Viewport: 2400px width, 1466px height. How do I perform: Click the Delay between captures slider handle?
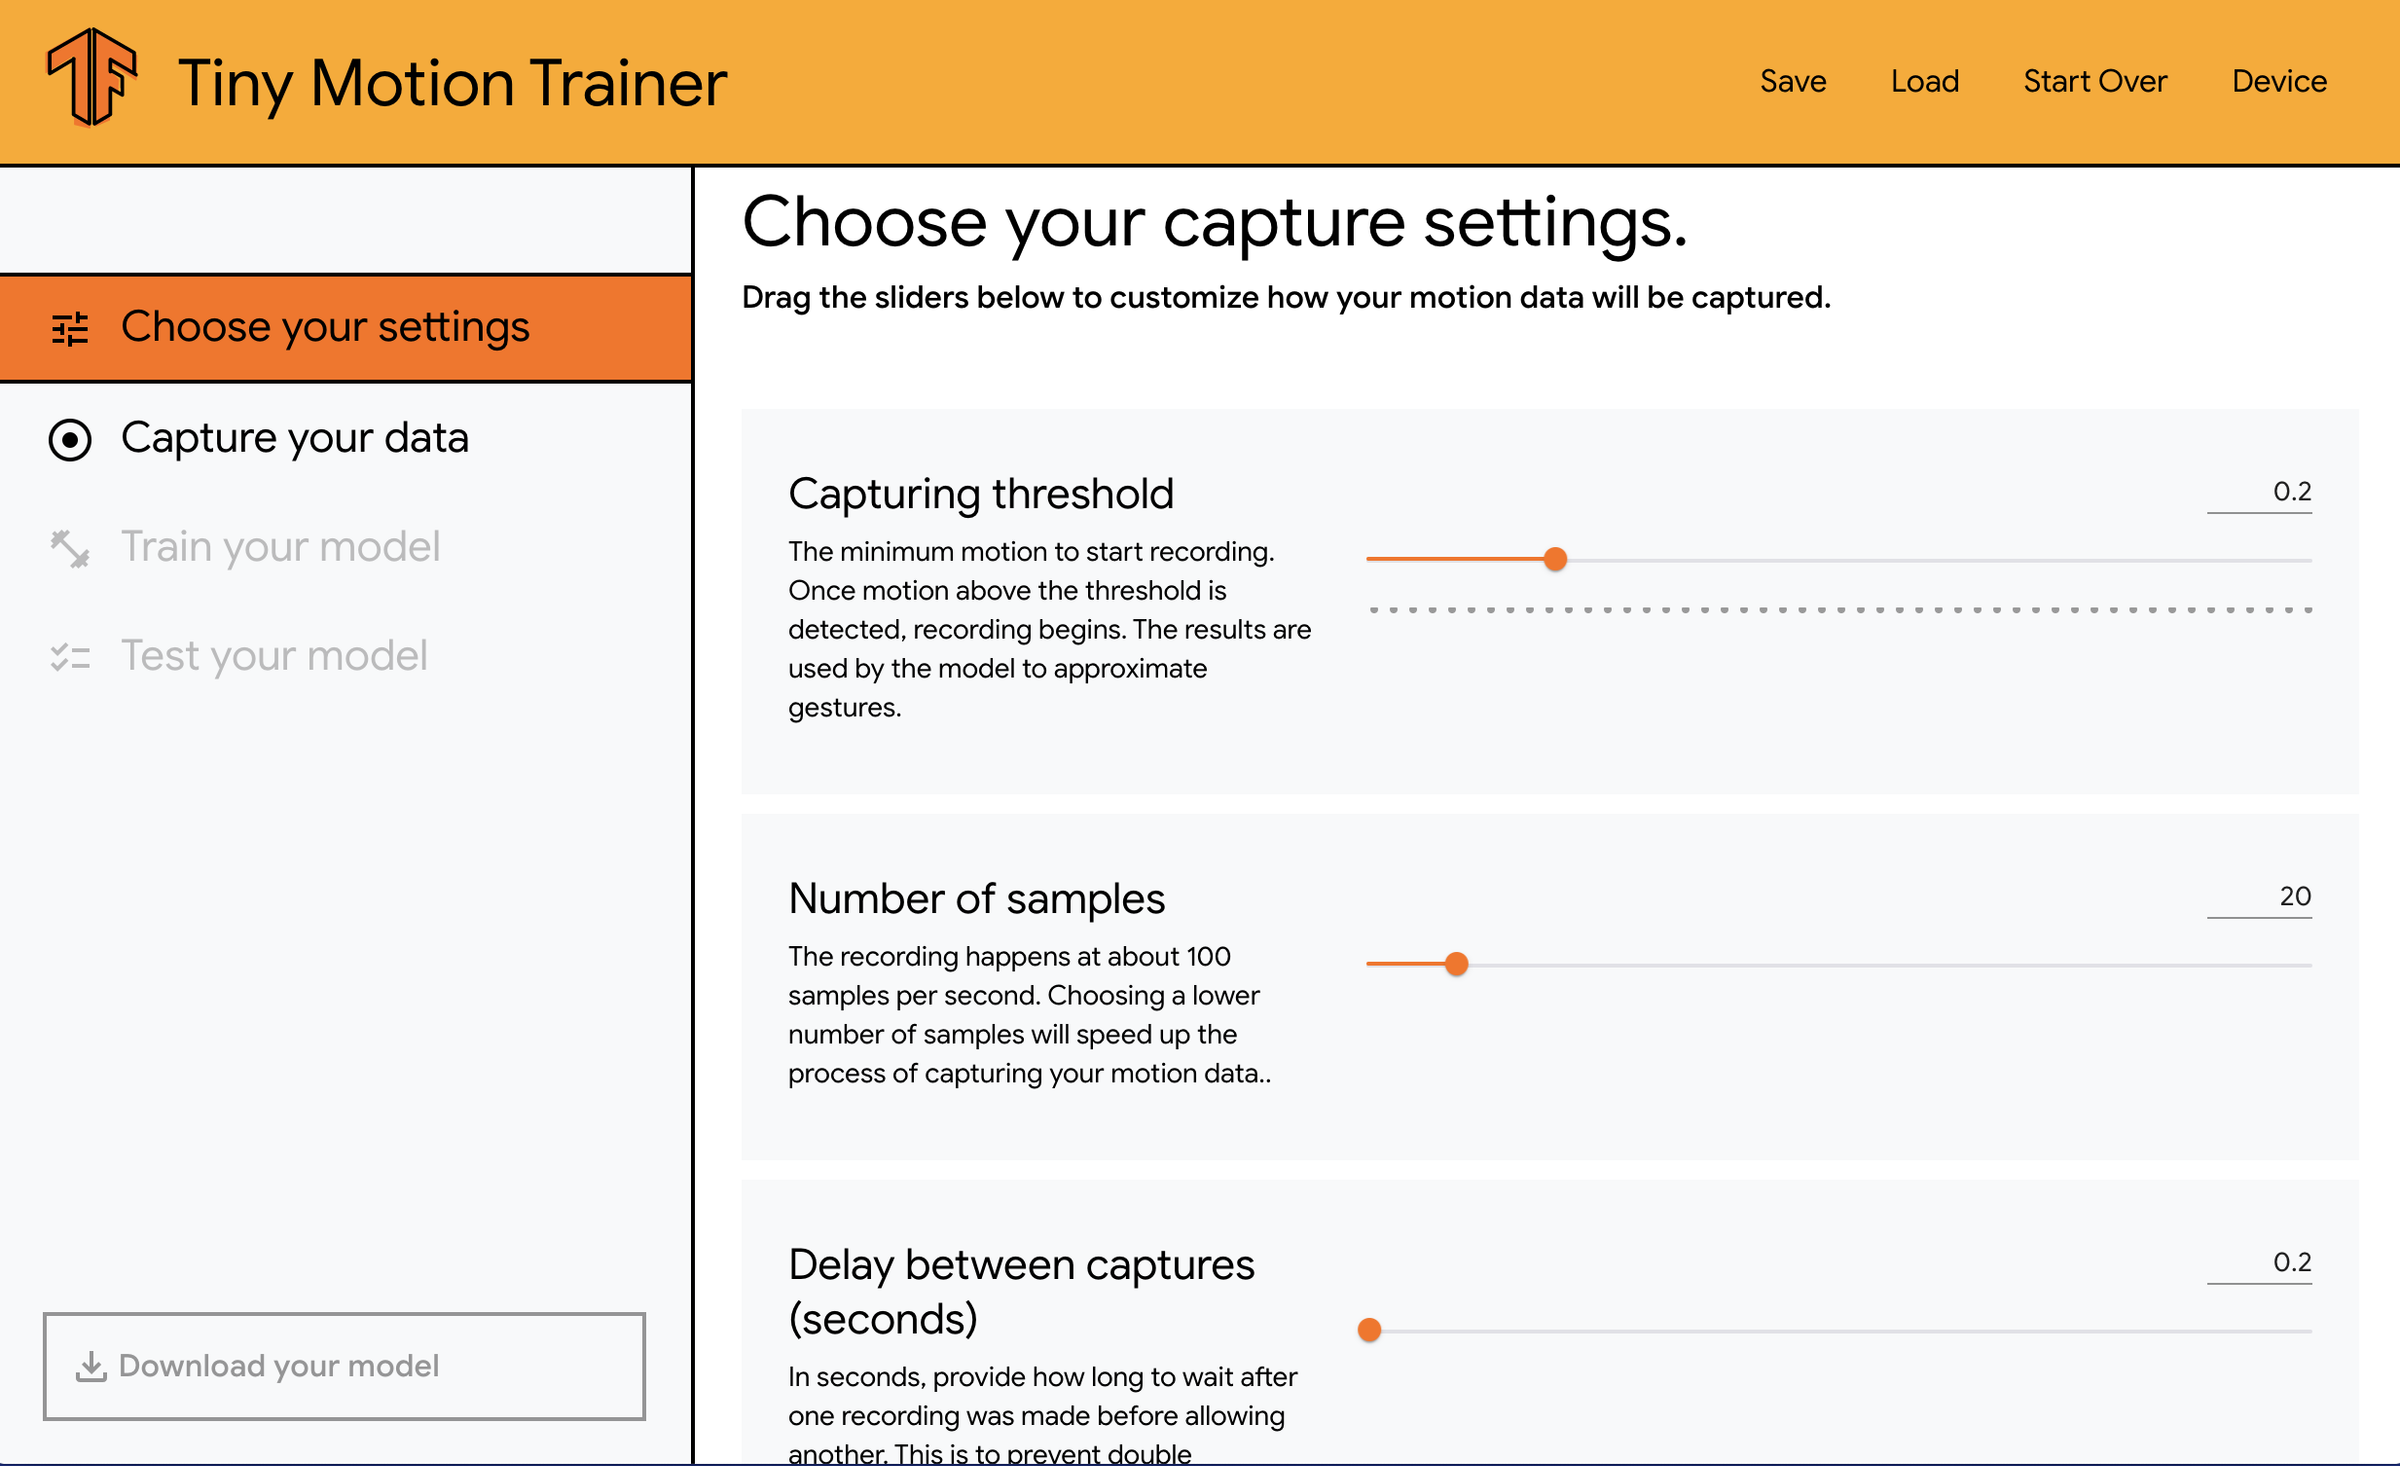1369,1330
